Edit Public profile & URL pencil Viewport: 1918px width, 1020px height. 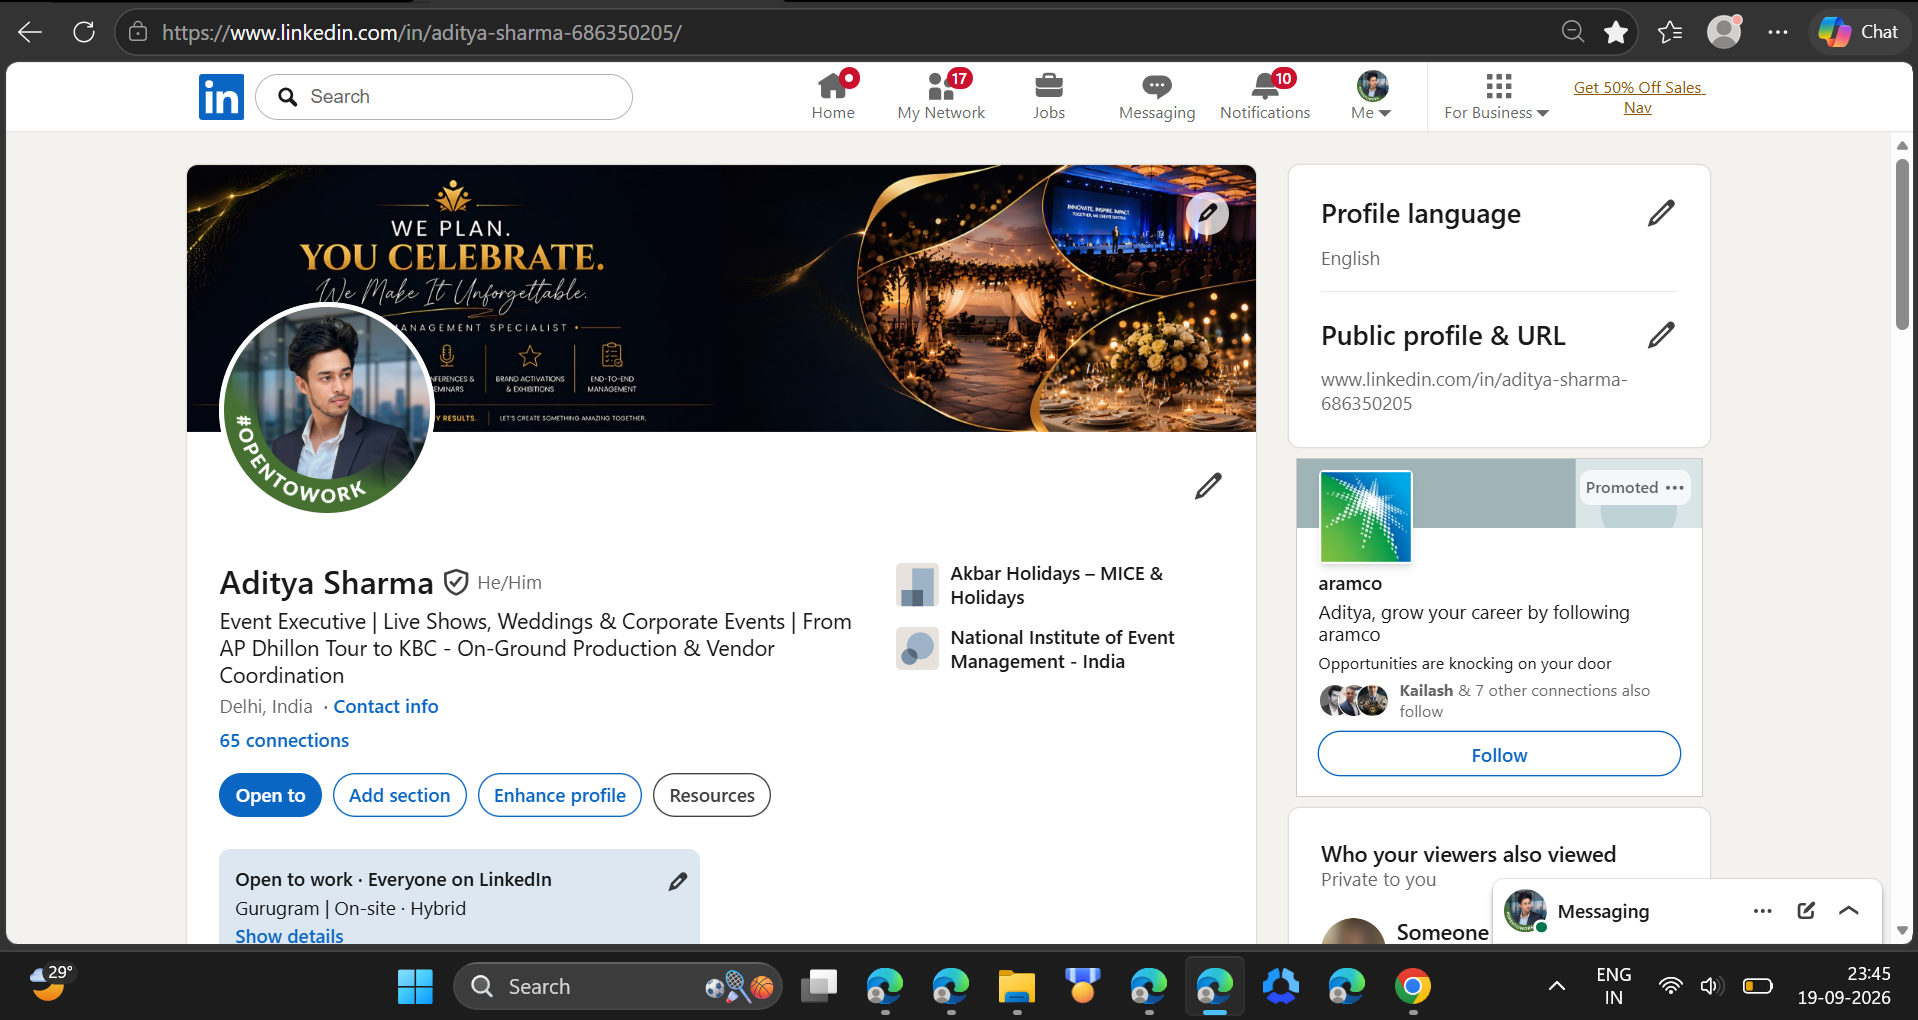click(x=1661, y=335)
